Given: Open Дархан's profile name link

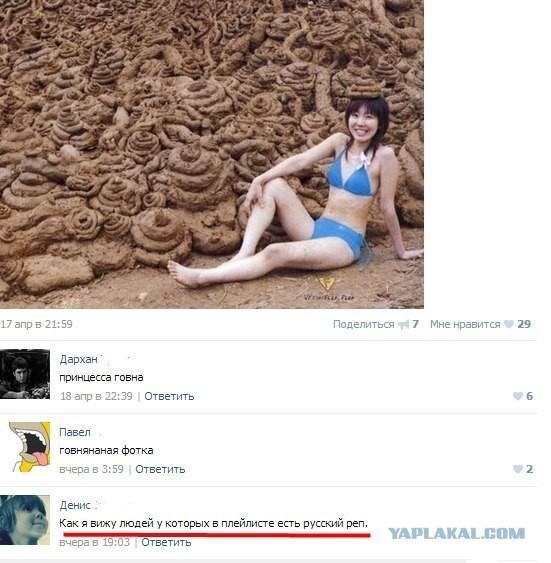Looking at the screenshot, I should [x=79, y=359].
